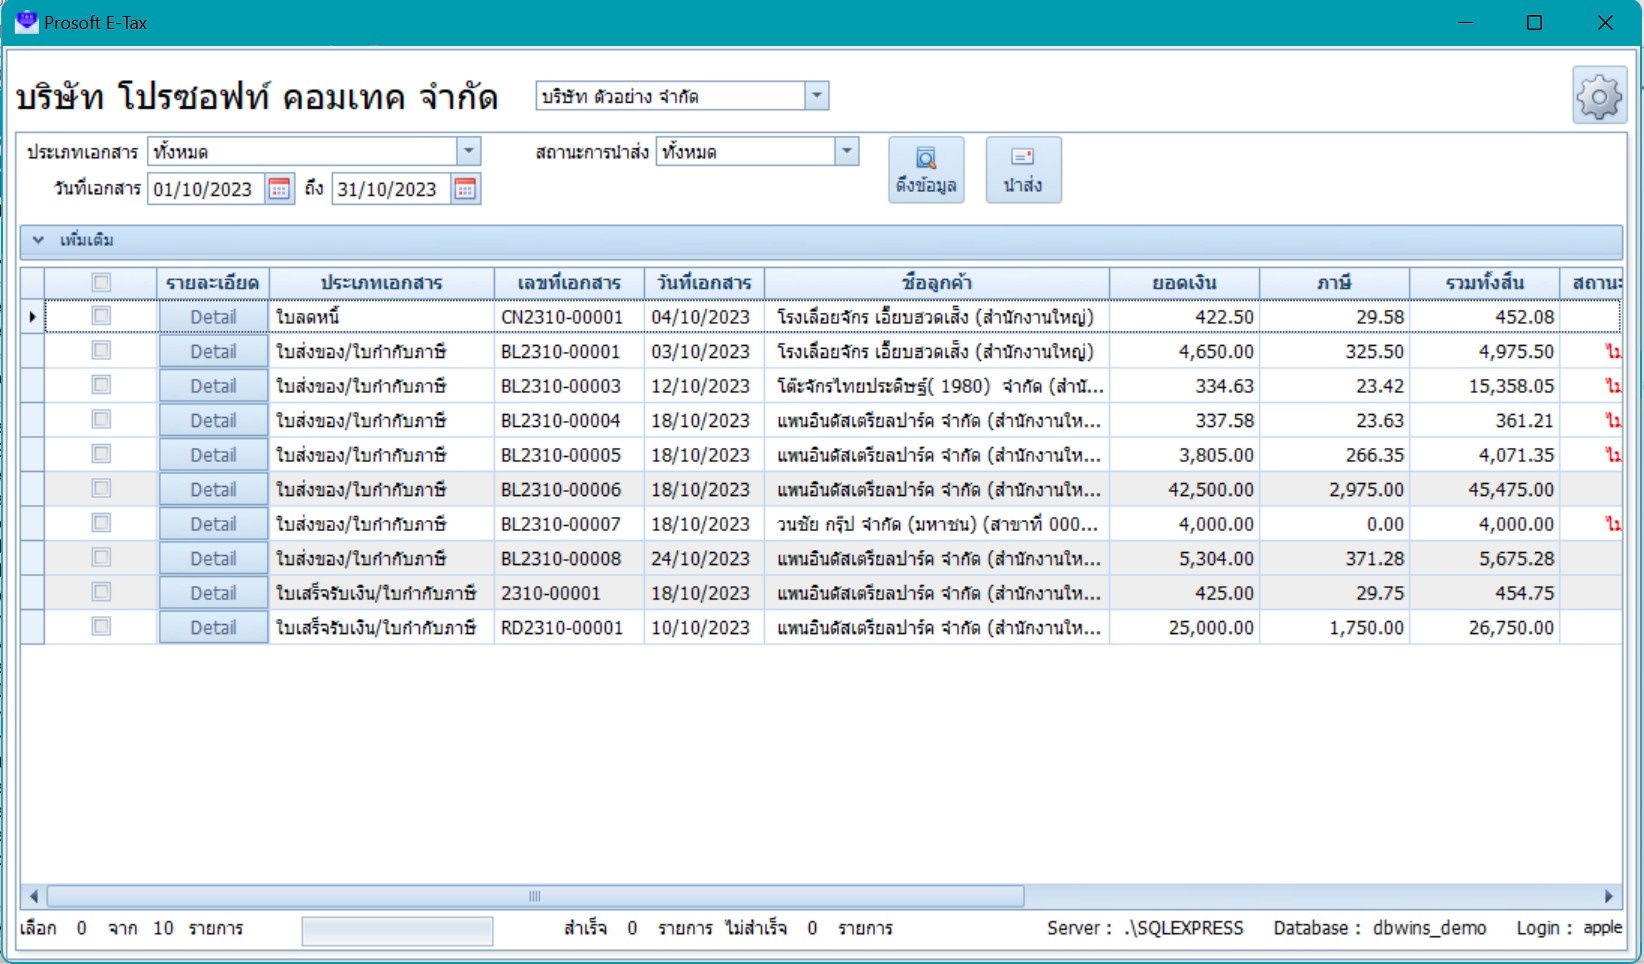Click Detail button for RD2310-00001
Image resolution: width=1644 pixels, height=964 pixels.
tap(213, 627)
